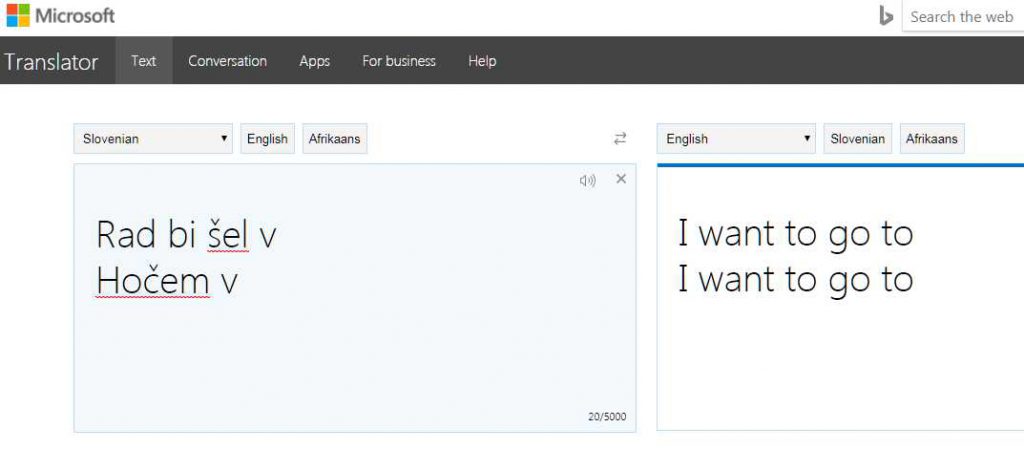Viewport: 1024px width, 449px height.
Task: Select For business in navigation bar
Action: click(398, 61)
